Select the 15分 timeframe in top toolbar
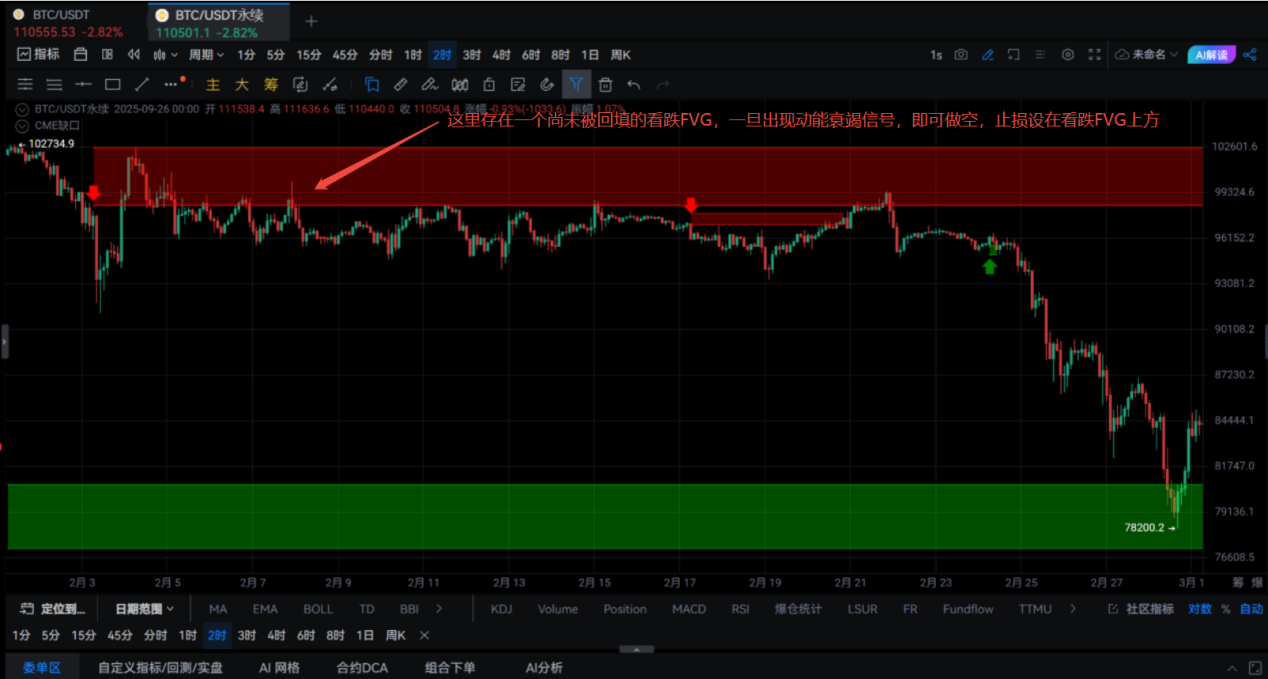This screenshot has width=1268, height=679. pos(309,55)
